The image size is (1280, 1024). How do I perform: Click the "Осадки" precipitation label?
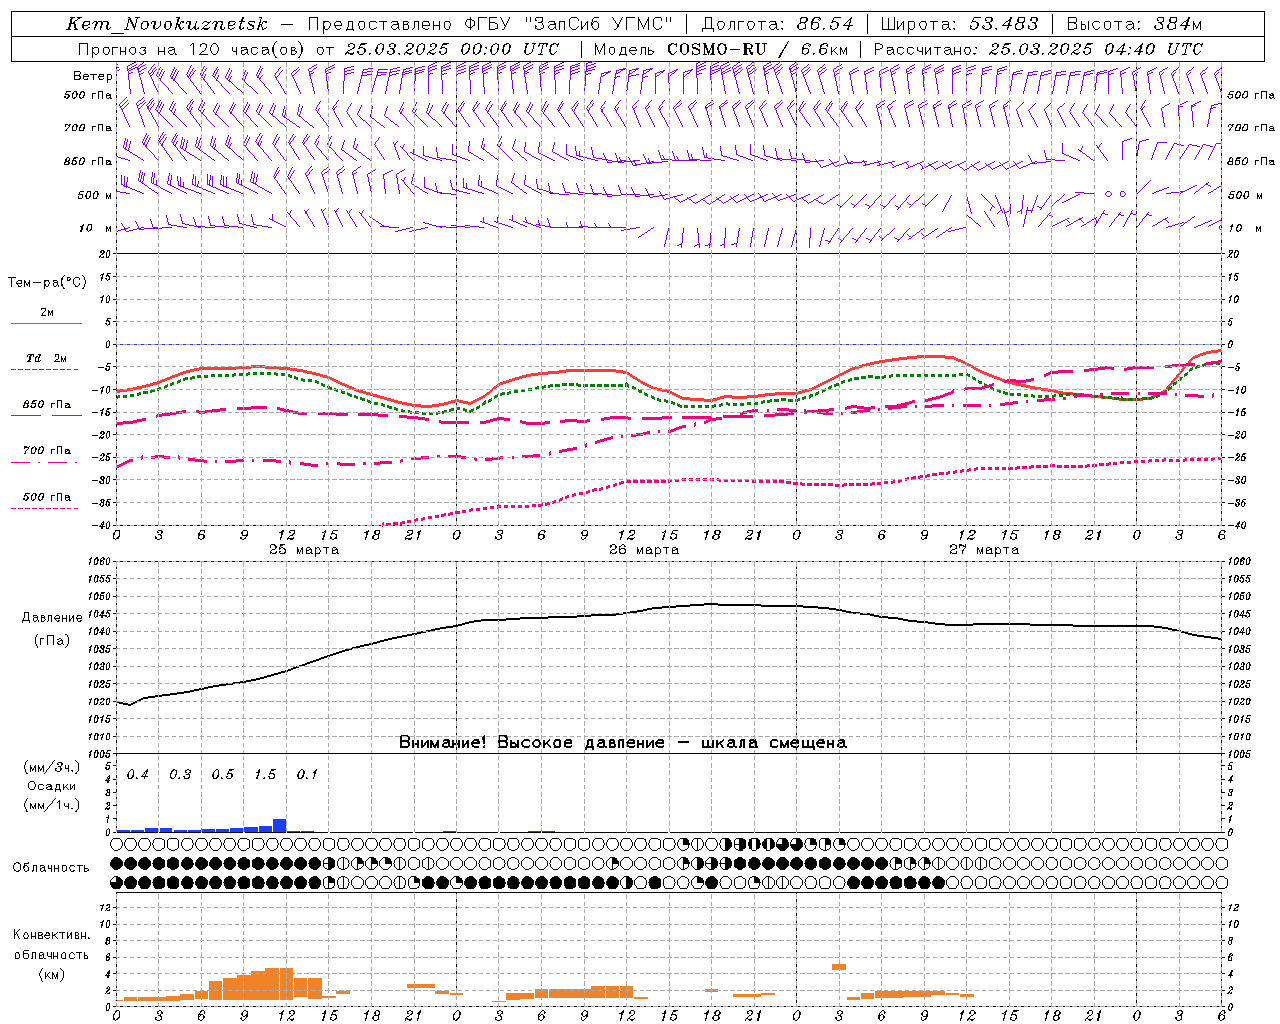52,786
